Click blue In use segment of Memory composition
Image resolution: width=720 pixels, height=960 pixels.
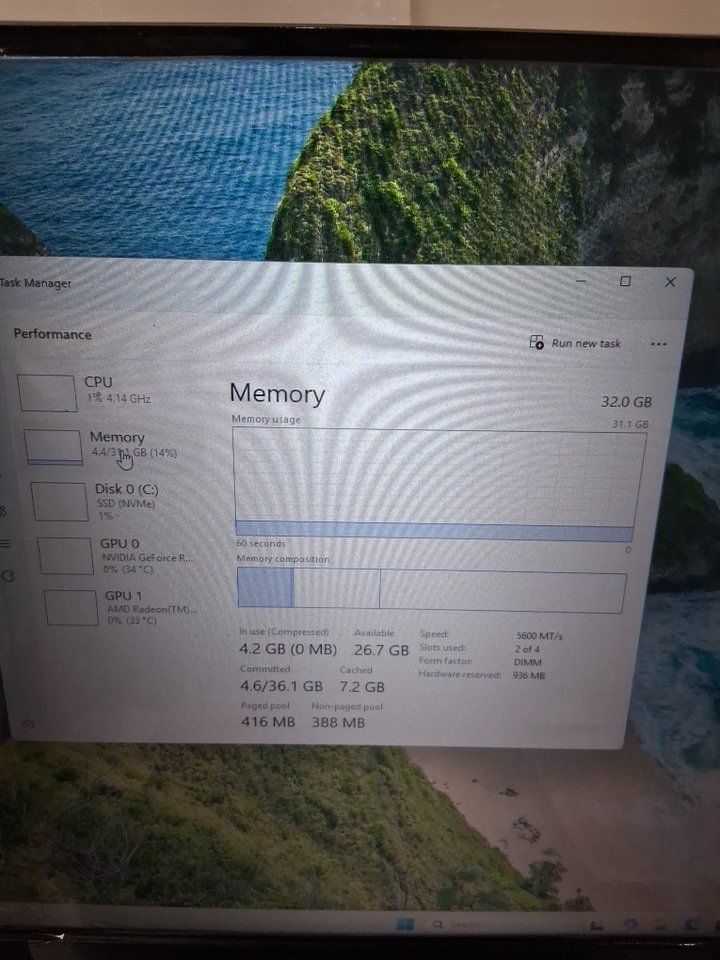[x=264, y=588]
